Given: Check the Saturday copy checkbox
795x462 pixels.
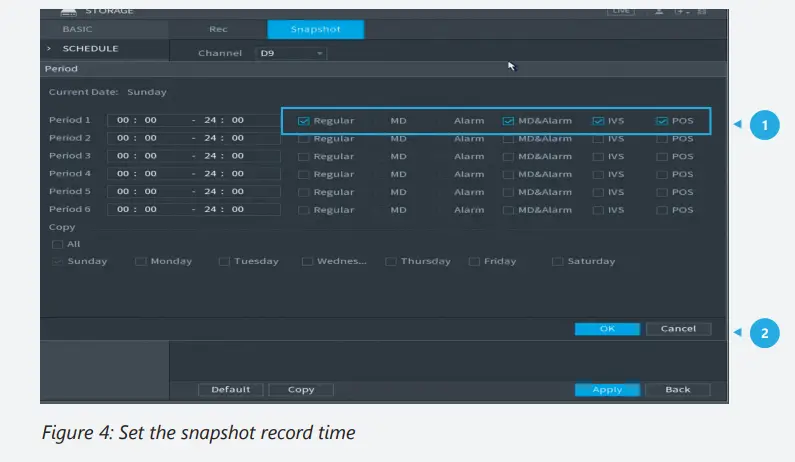Looking at the screenshot, I should 557,262.
